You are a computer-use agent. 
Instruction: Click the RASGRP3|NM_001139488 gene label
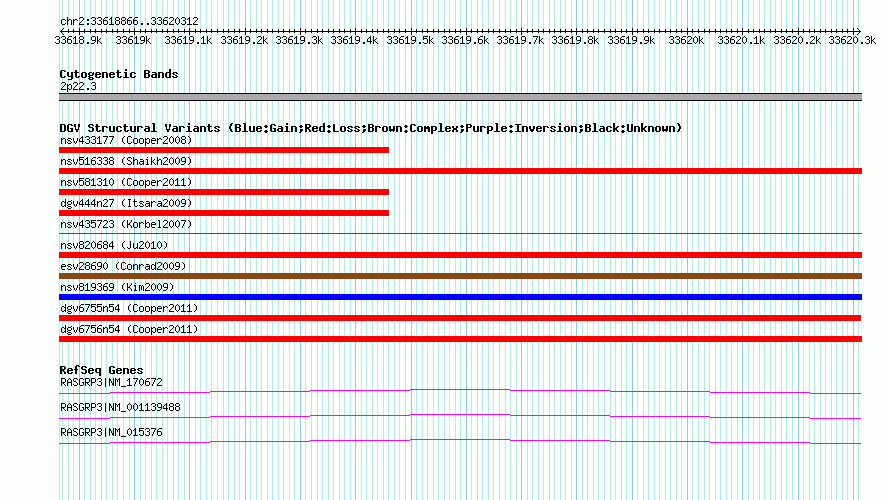120,407
